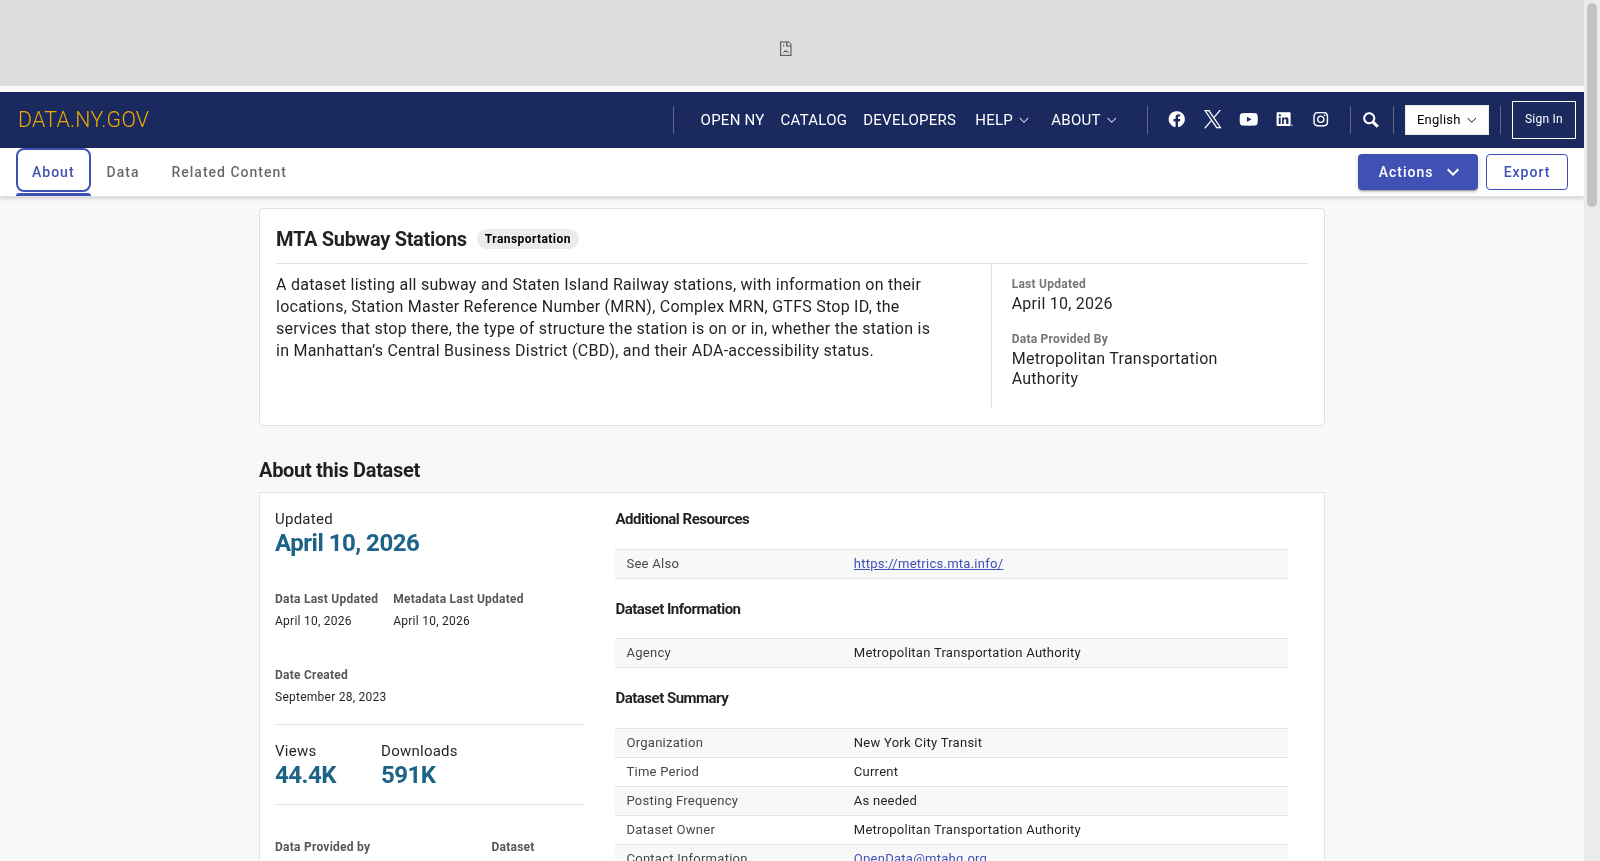Click the 'Data Provided By' label in header card

click(x=1059, y=339)
